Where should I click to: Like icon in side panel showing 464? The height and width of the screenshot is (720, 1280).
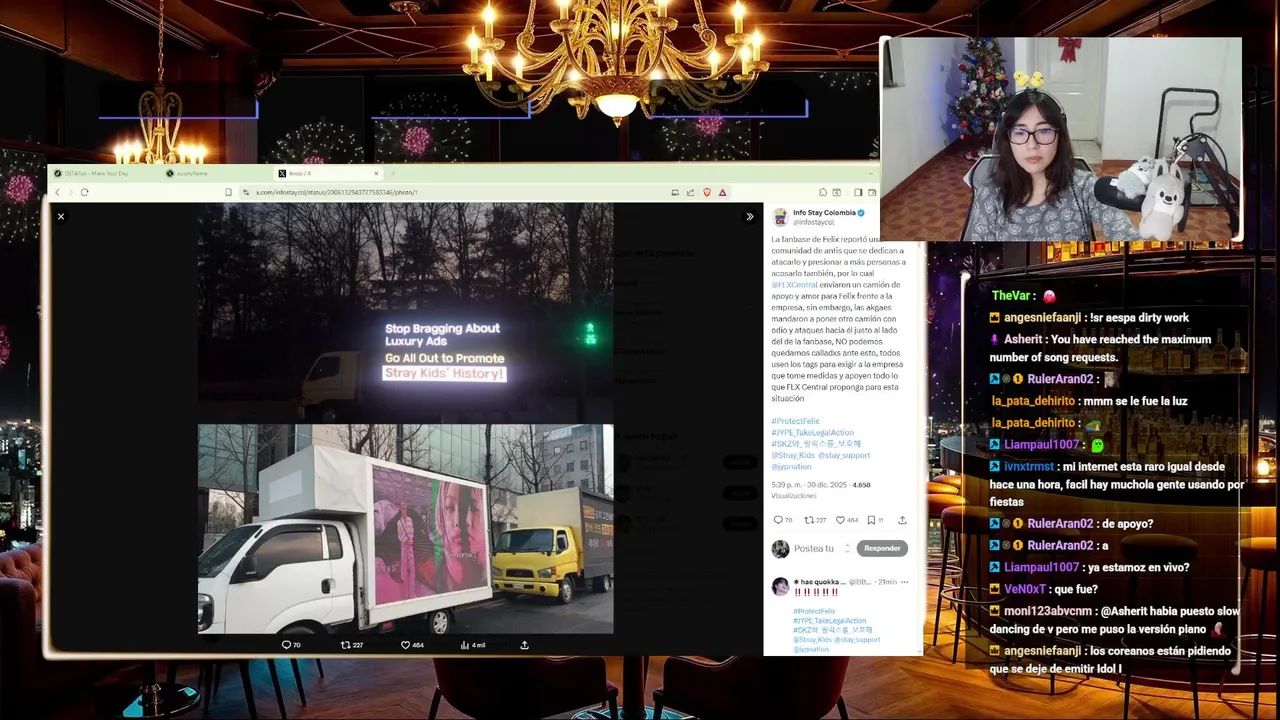(847, 520)
